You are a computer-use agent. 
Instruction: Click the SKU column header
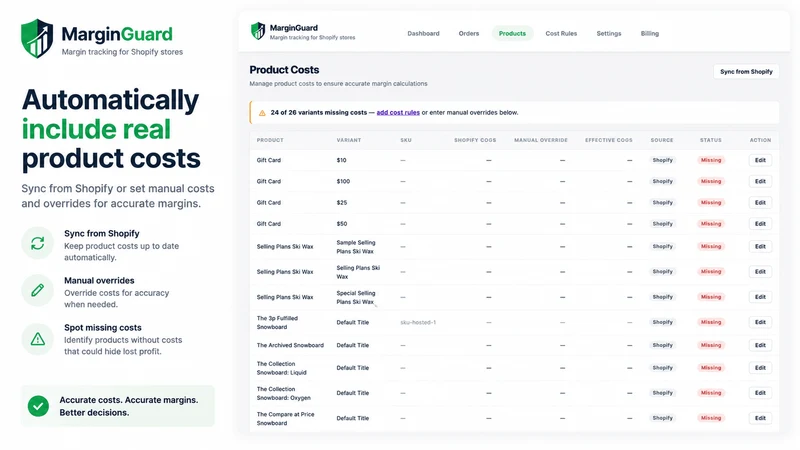pyautogui.click(x=406, y=140)
